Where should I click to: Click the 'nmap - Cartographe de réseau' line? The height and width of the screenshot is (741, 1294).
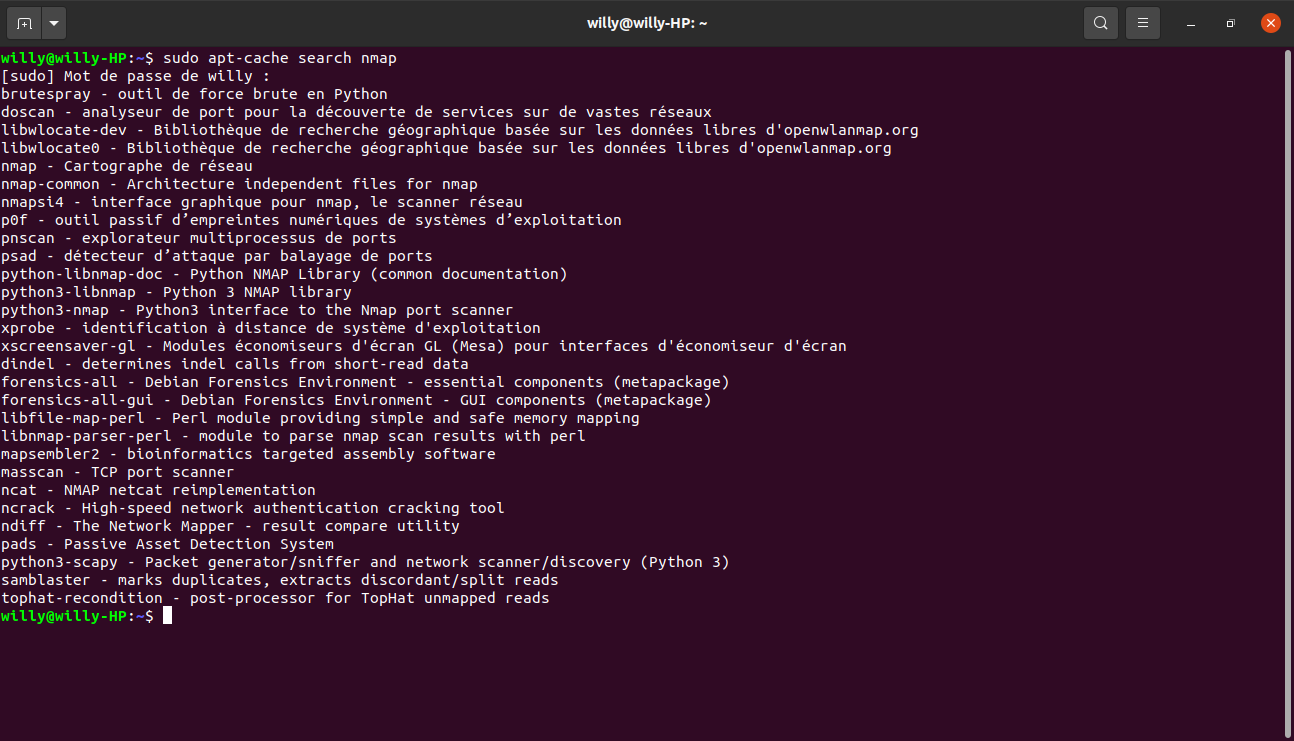pos(127,166)
